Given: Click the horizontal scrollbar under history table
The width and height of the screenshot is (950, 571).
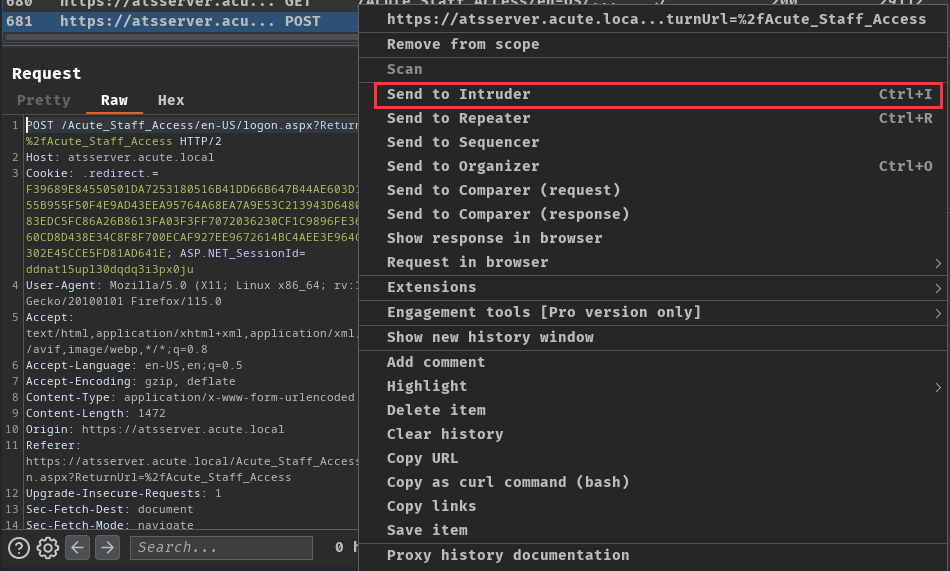Looking at the screenshot, I should (x=181, y=38).
